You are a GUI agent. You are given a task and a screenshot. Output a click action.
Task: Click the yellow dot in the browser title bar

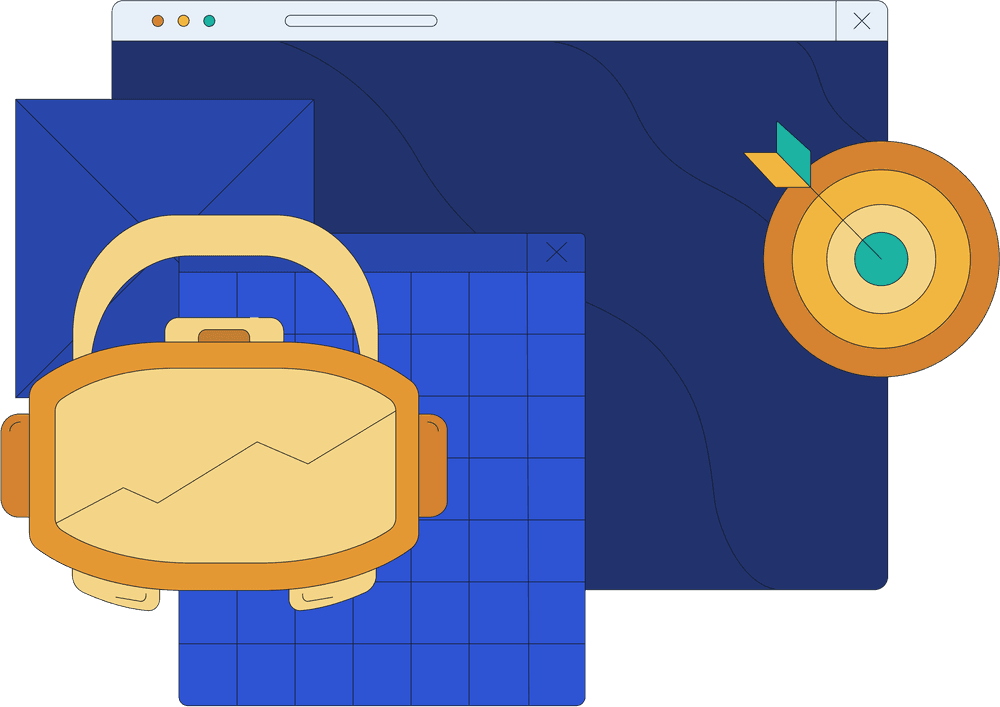click(183, 21)
